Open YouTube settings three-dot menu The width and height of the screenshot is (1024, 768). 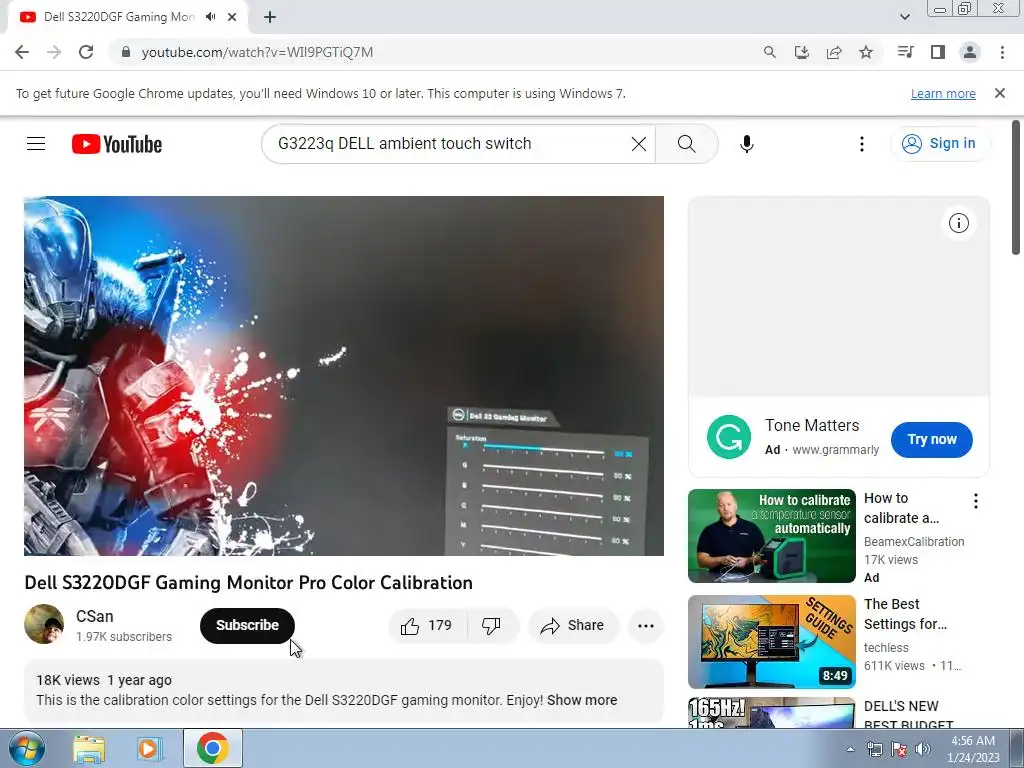click(861, 144)
